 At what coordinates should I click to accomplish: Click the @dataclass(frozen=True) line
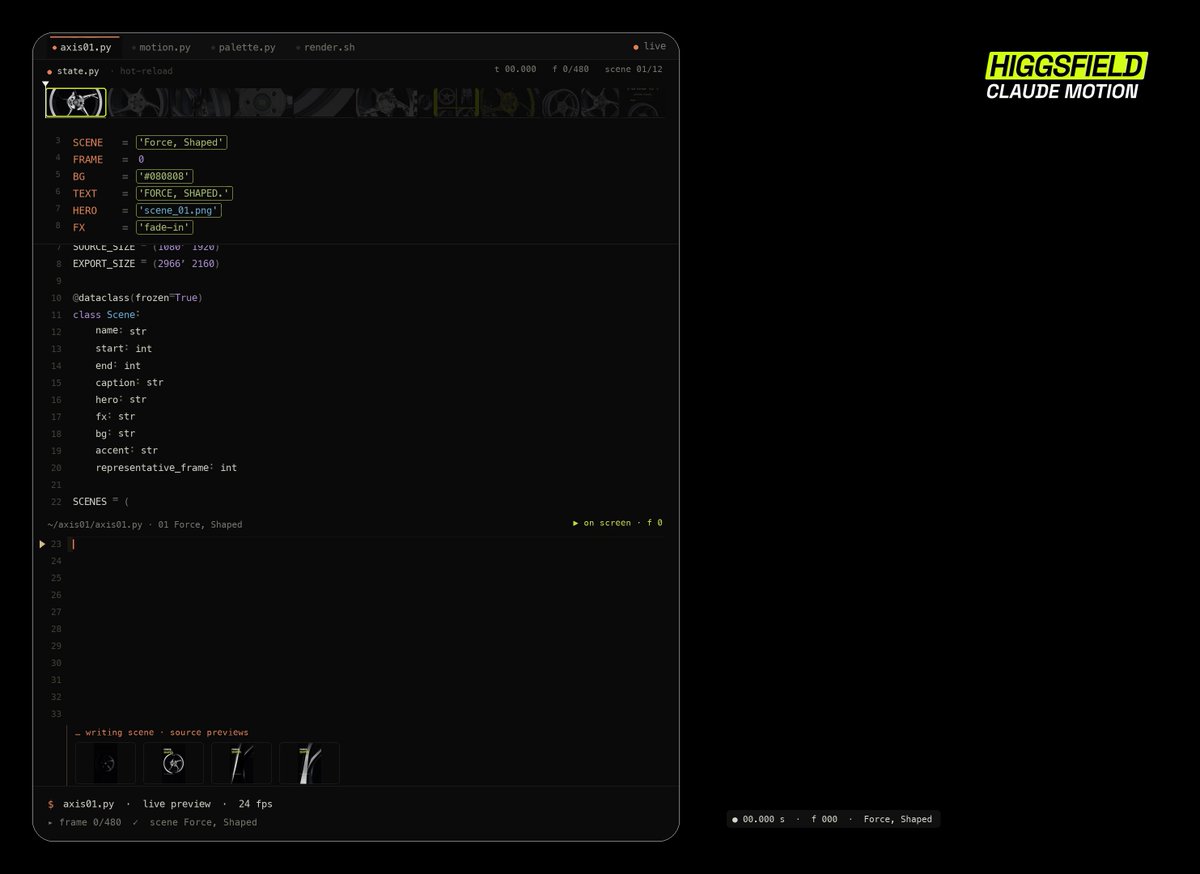pyautogui.click(x=137, y=298)
